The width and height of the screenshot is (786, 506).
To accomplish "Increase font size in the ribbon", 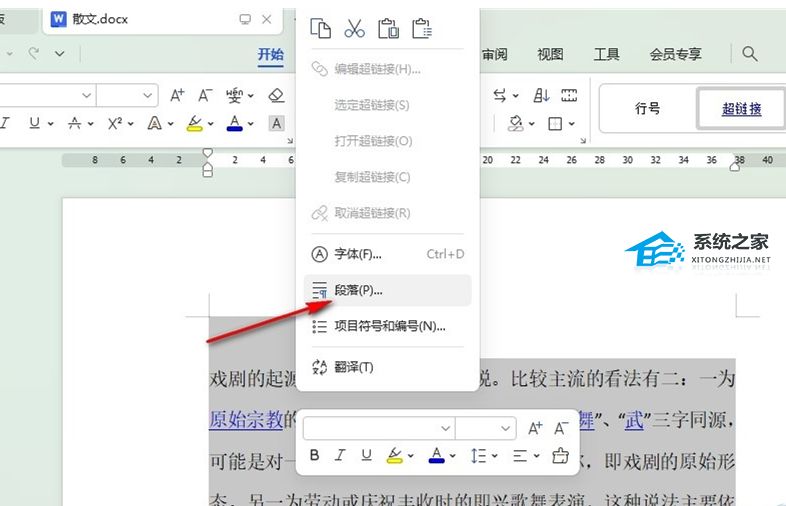I will [177, 95].
